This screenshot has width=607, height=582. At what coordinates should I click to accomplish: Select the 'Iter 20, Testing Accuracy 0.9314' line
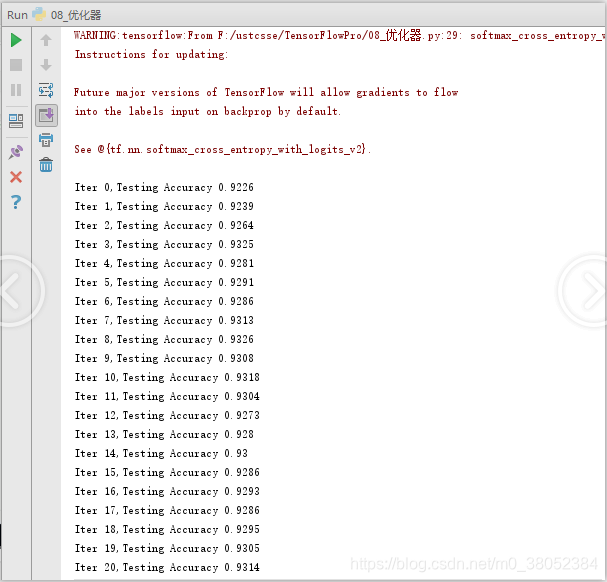click(x=167, y=567)
